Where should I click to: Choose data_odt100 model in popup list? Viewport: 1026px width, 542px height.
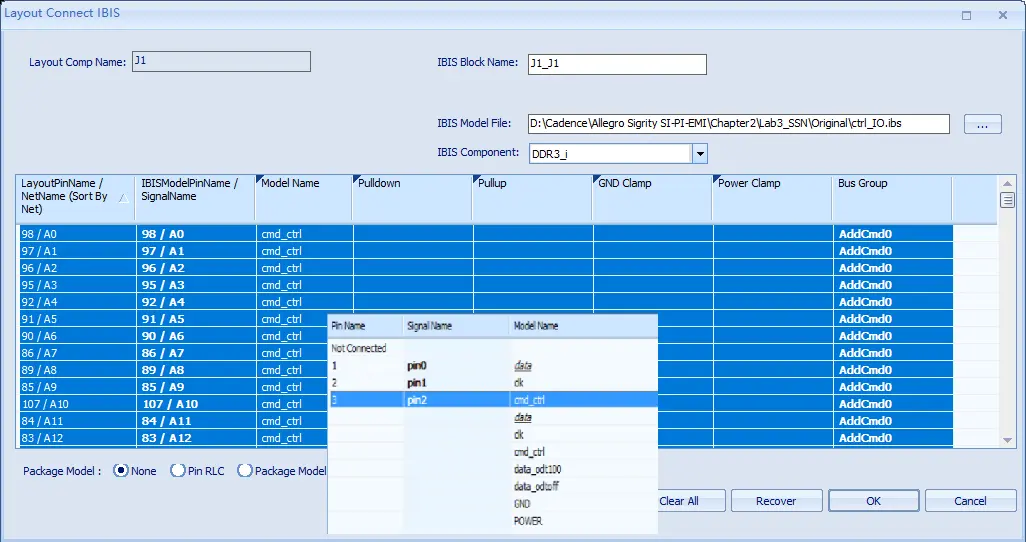[537, 469]
